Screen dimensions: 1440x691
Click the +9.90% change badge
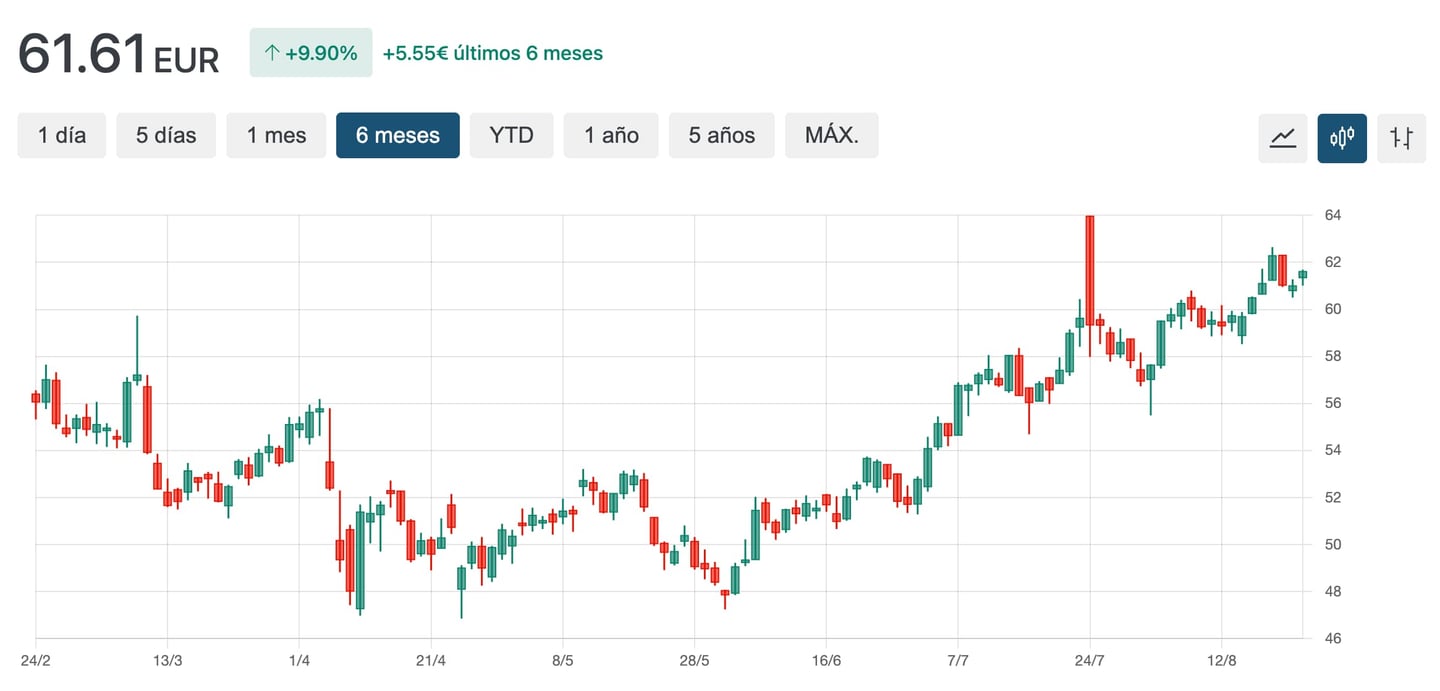point(311,53)
